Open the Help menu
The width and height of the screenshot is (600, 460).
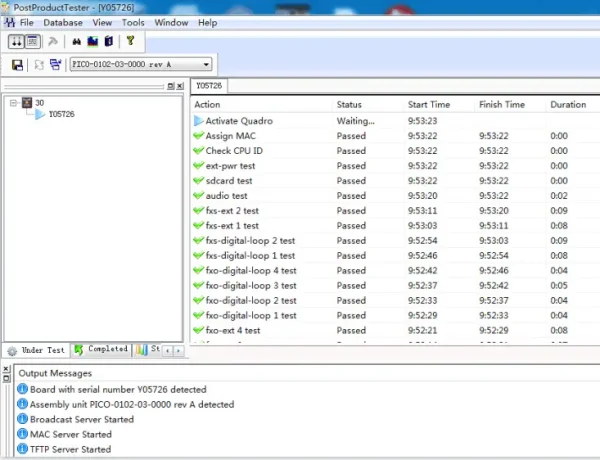(207, 23)
